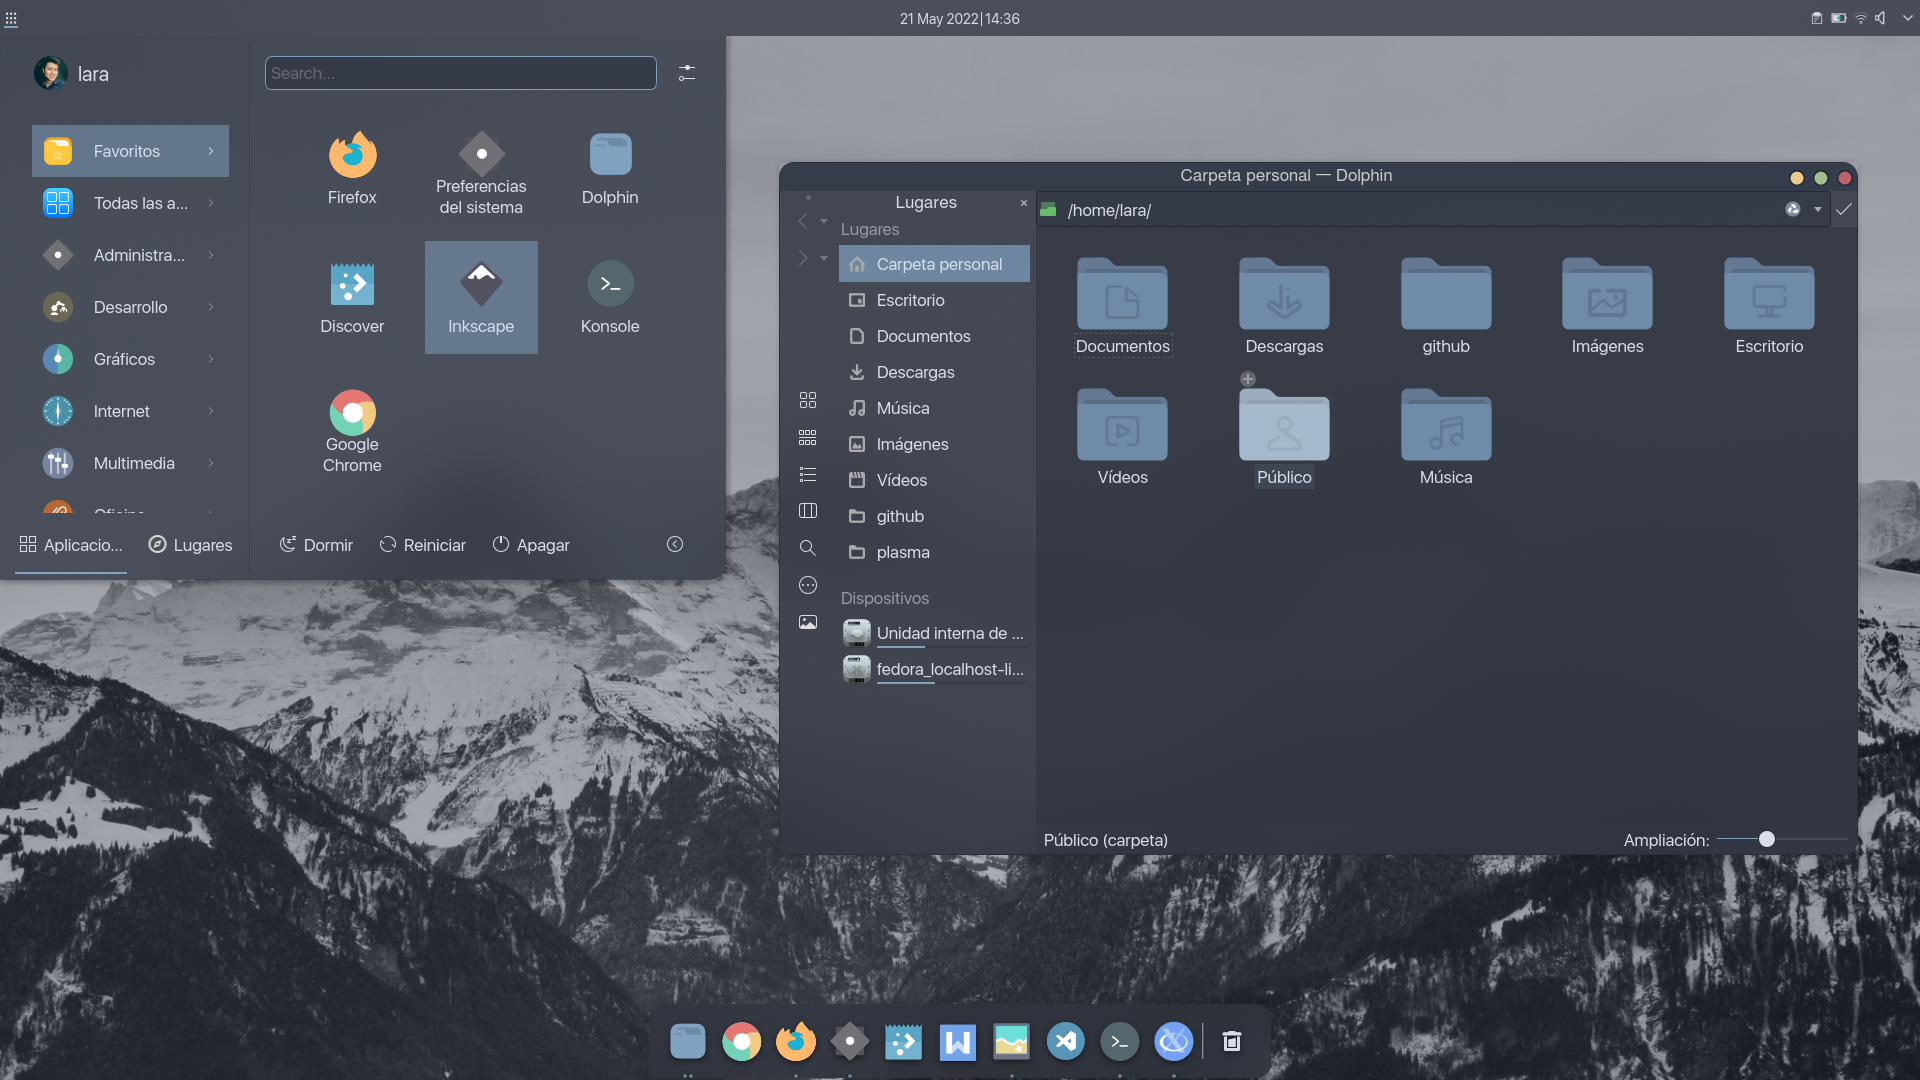Switch Dolphin to details list view
The height and width of the screenshot is (1080, 1920).
click(x=808, y=475)
